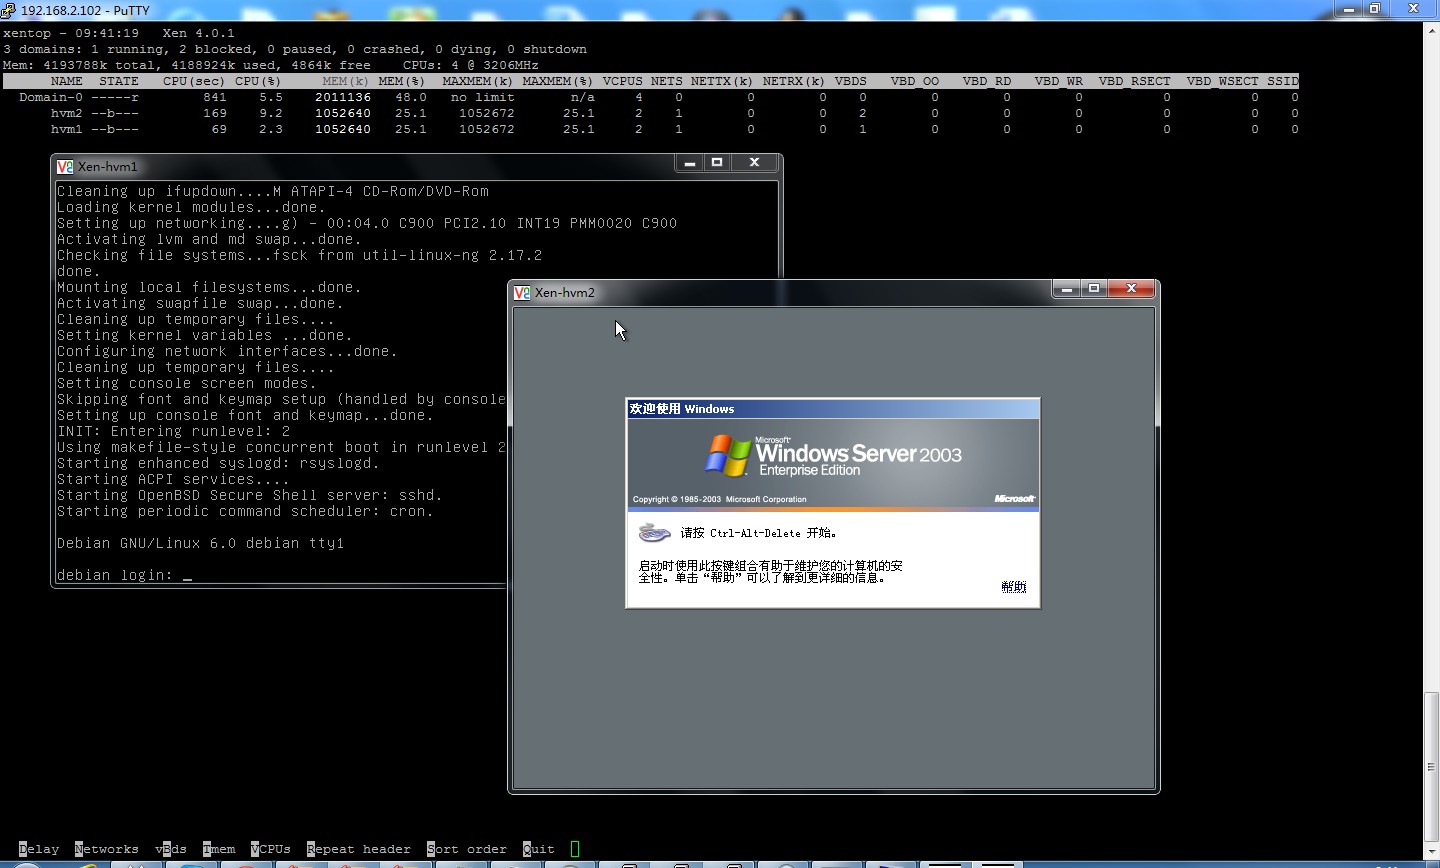Screen dimensions: 1440x868
Task: Click the VCPUS column header
Action: click(623, 81)
